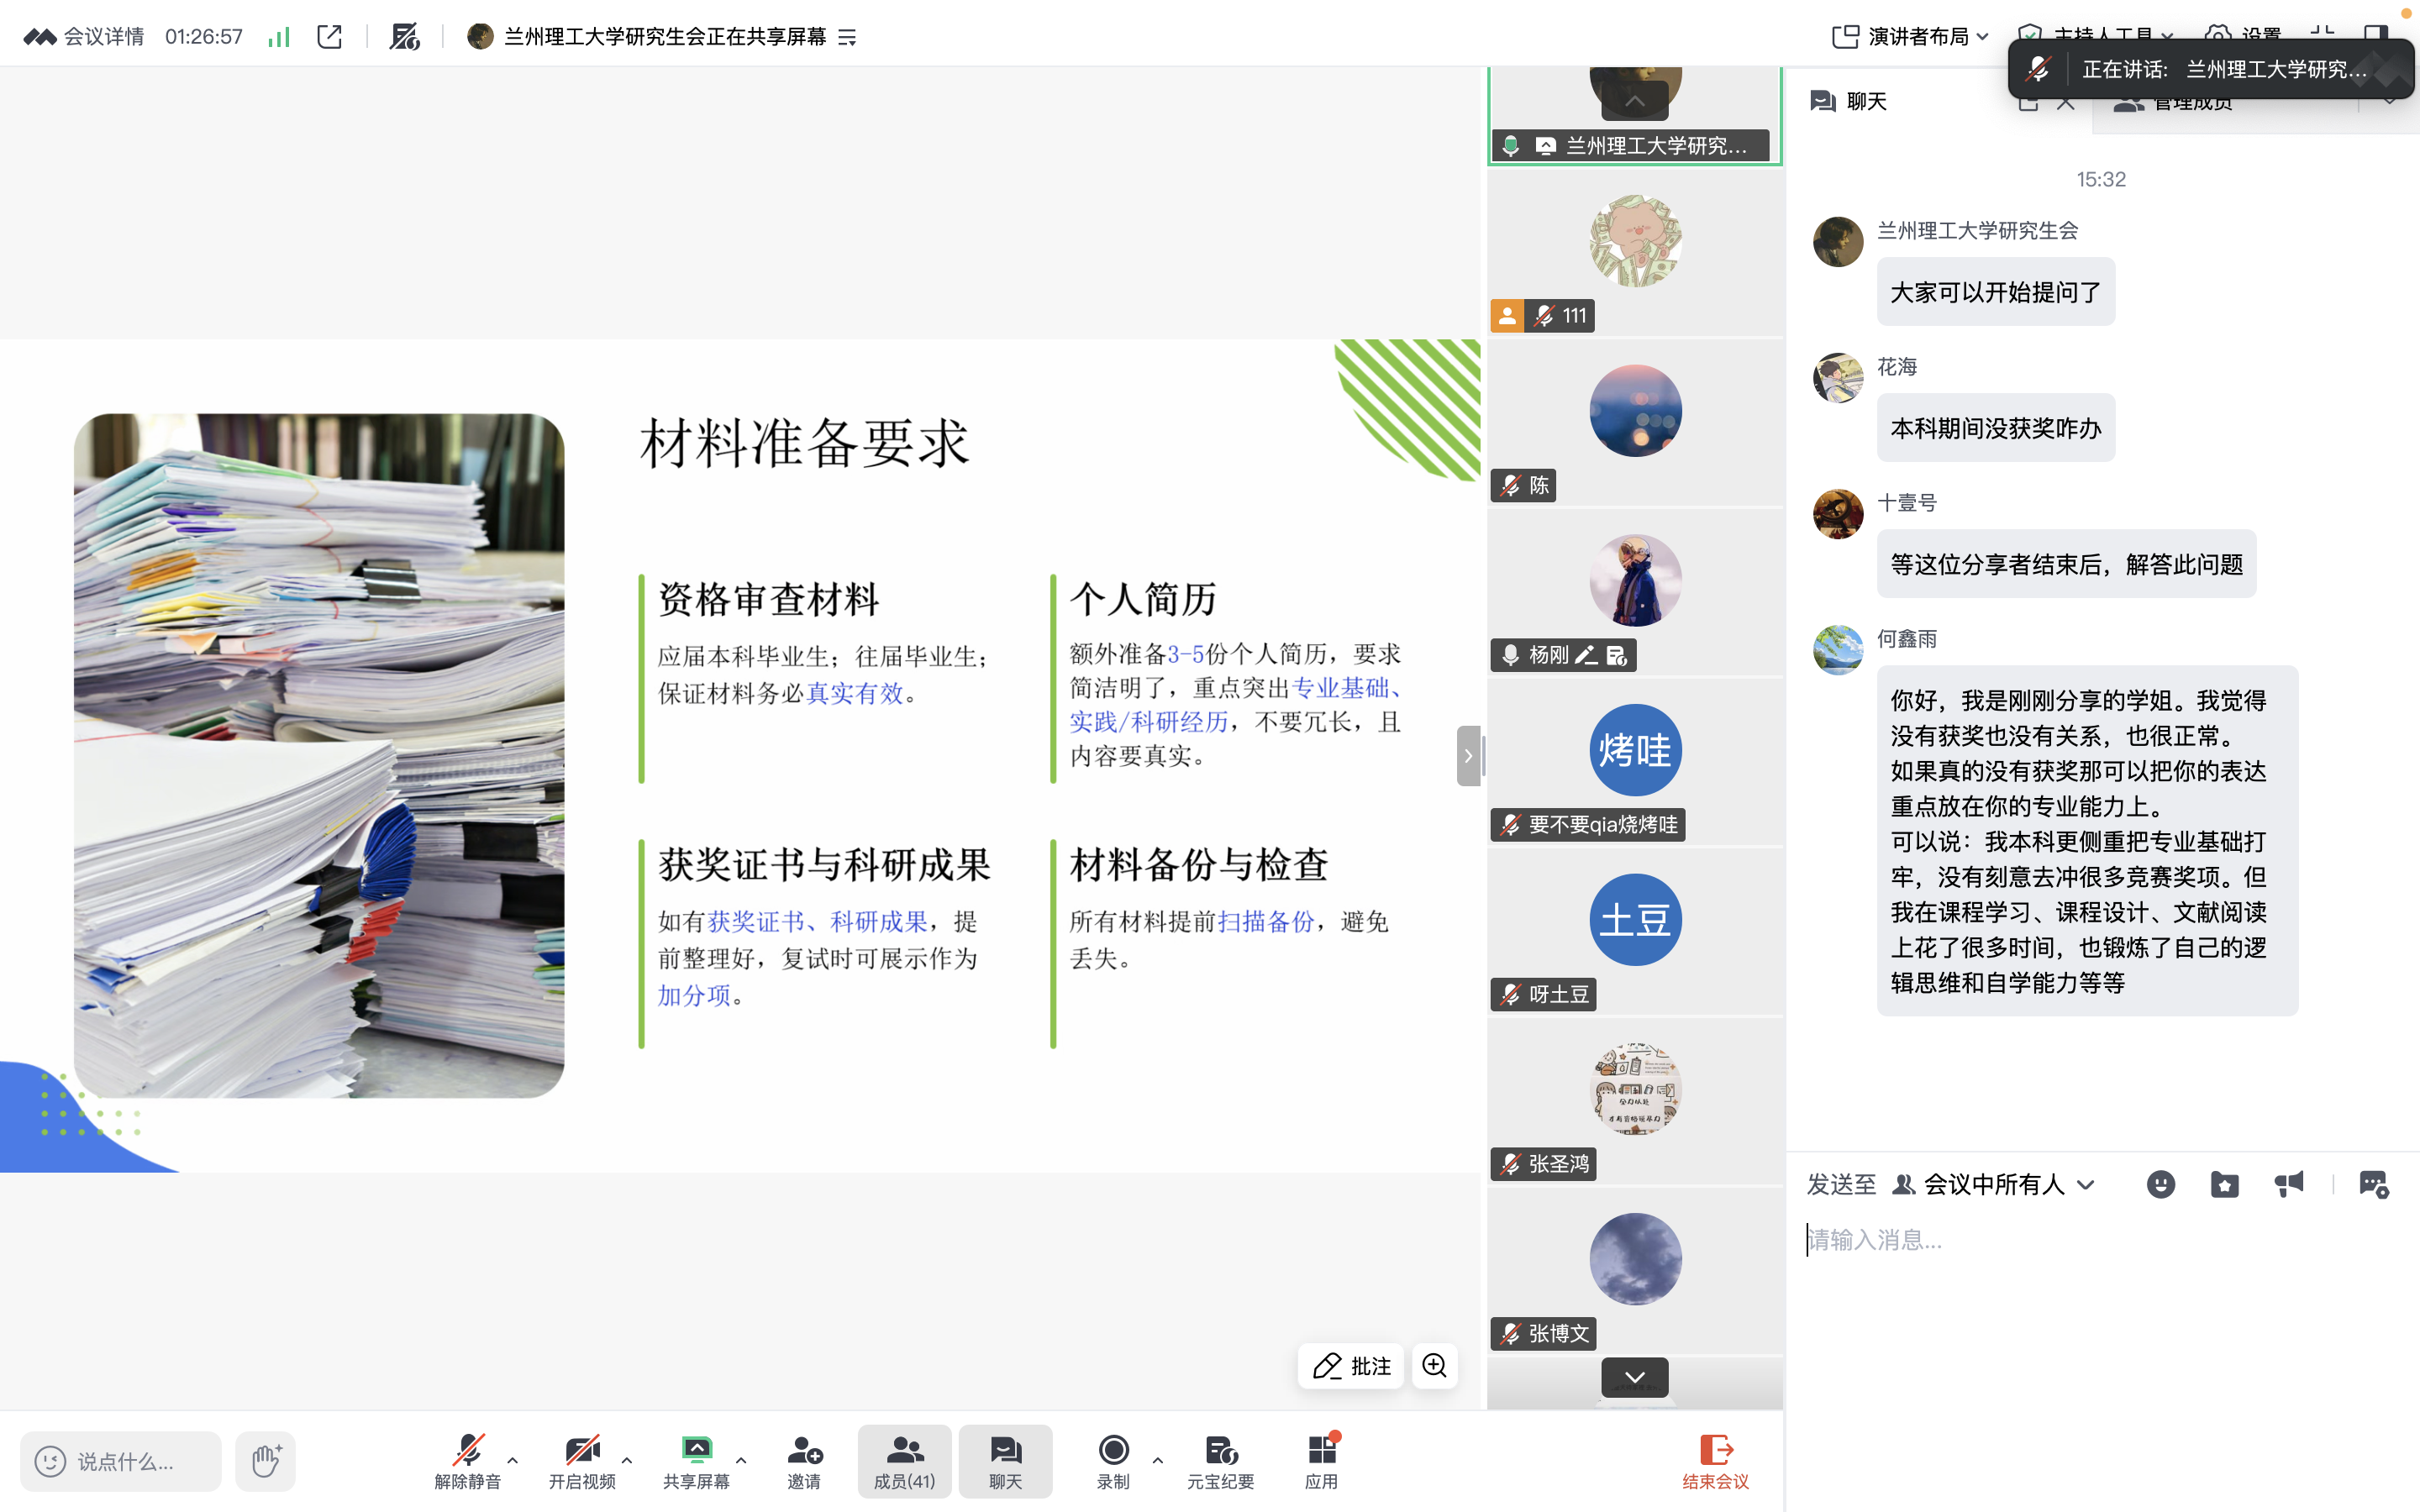Click the red packet icon in chat
This screenshot has width=2420, height=1512.
2224,1185
